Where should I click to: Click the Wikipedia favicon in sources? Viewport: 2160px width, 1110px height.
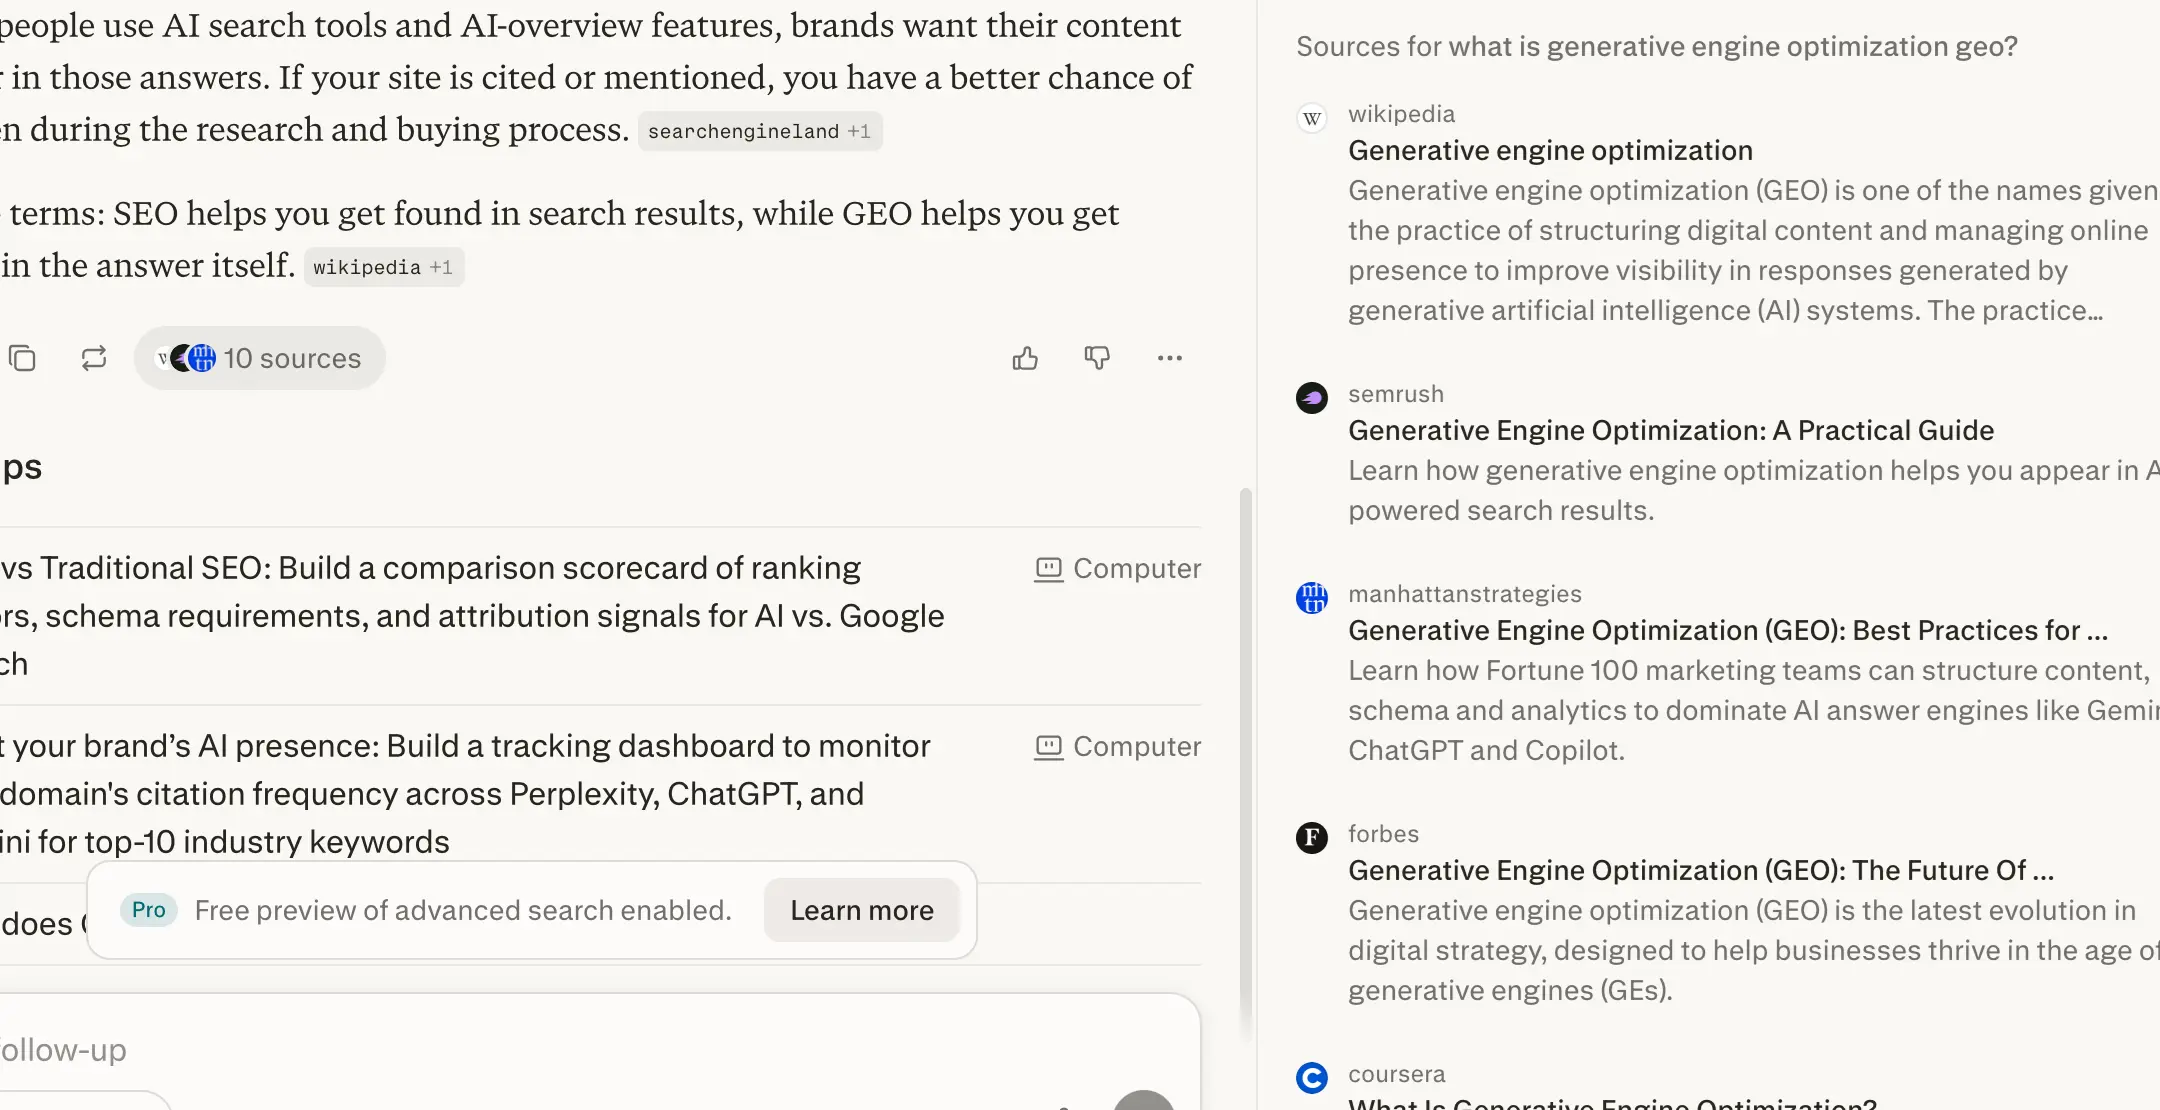pos(1312,118)
